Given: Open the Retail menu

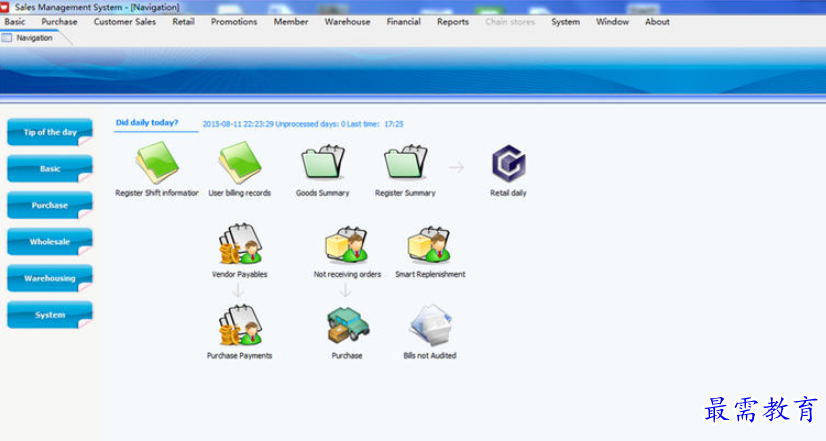Looking at the screenshot, I should point(183,22).
